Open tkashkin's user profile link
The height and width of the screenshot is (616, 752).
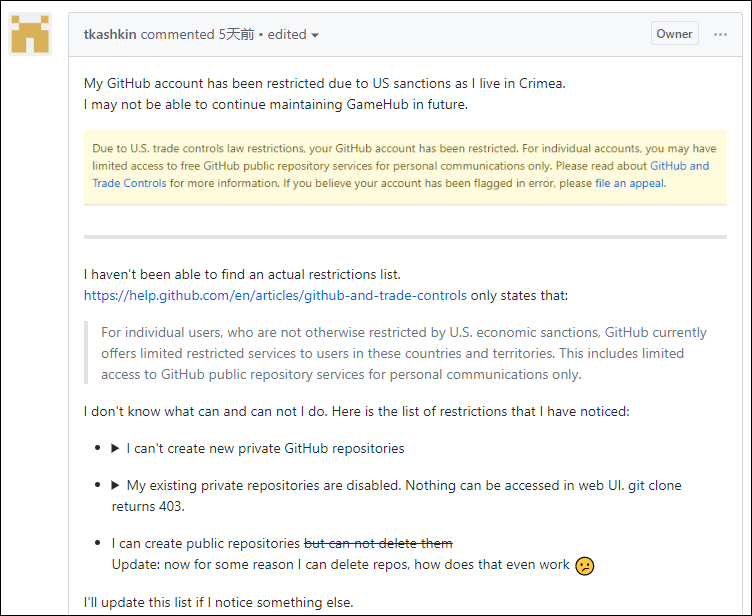tap(110, 34)
